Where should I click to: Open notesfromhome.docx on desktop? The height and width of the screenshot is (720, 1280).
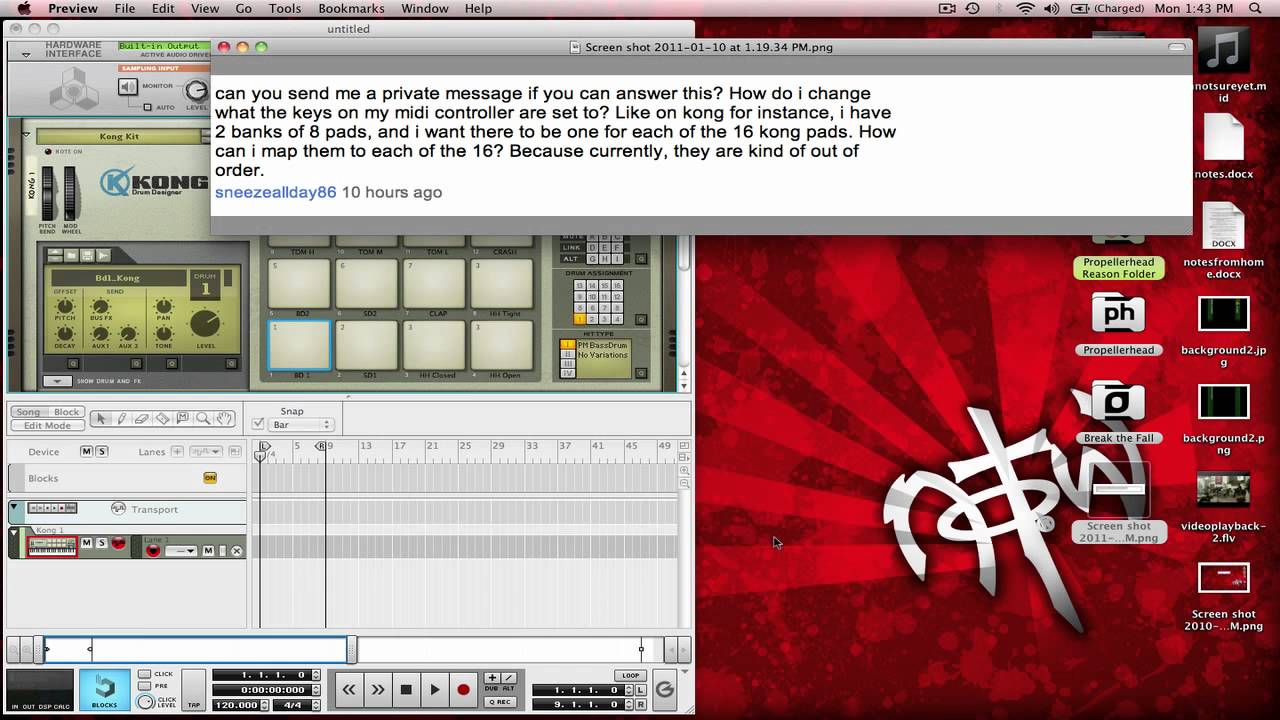coord(1223,227)
